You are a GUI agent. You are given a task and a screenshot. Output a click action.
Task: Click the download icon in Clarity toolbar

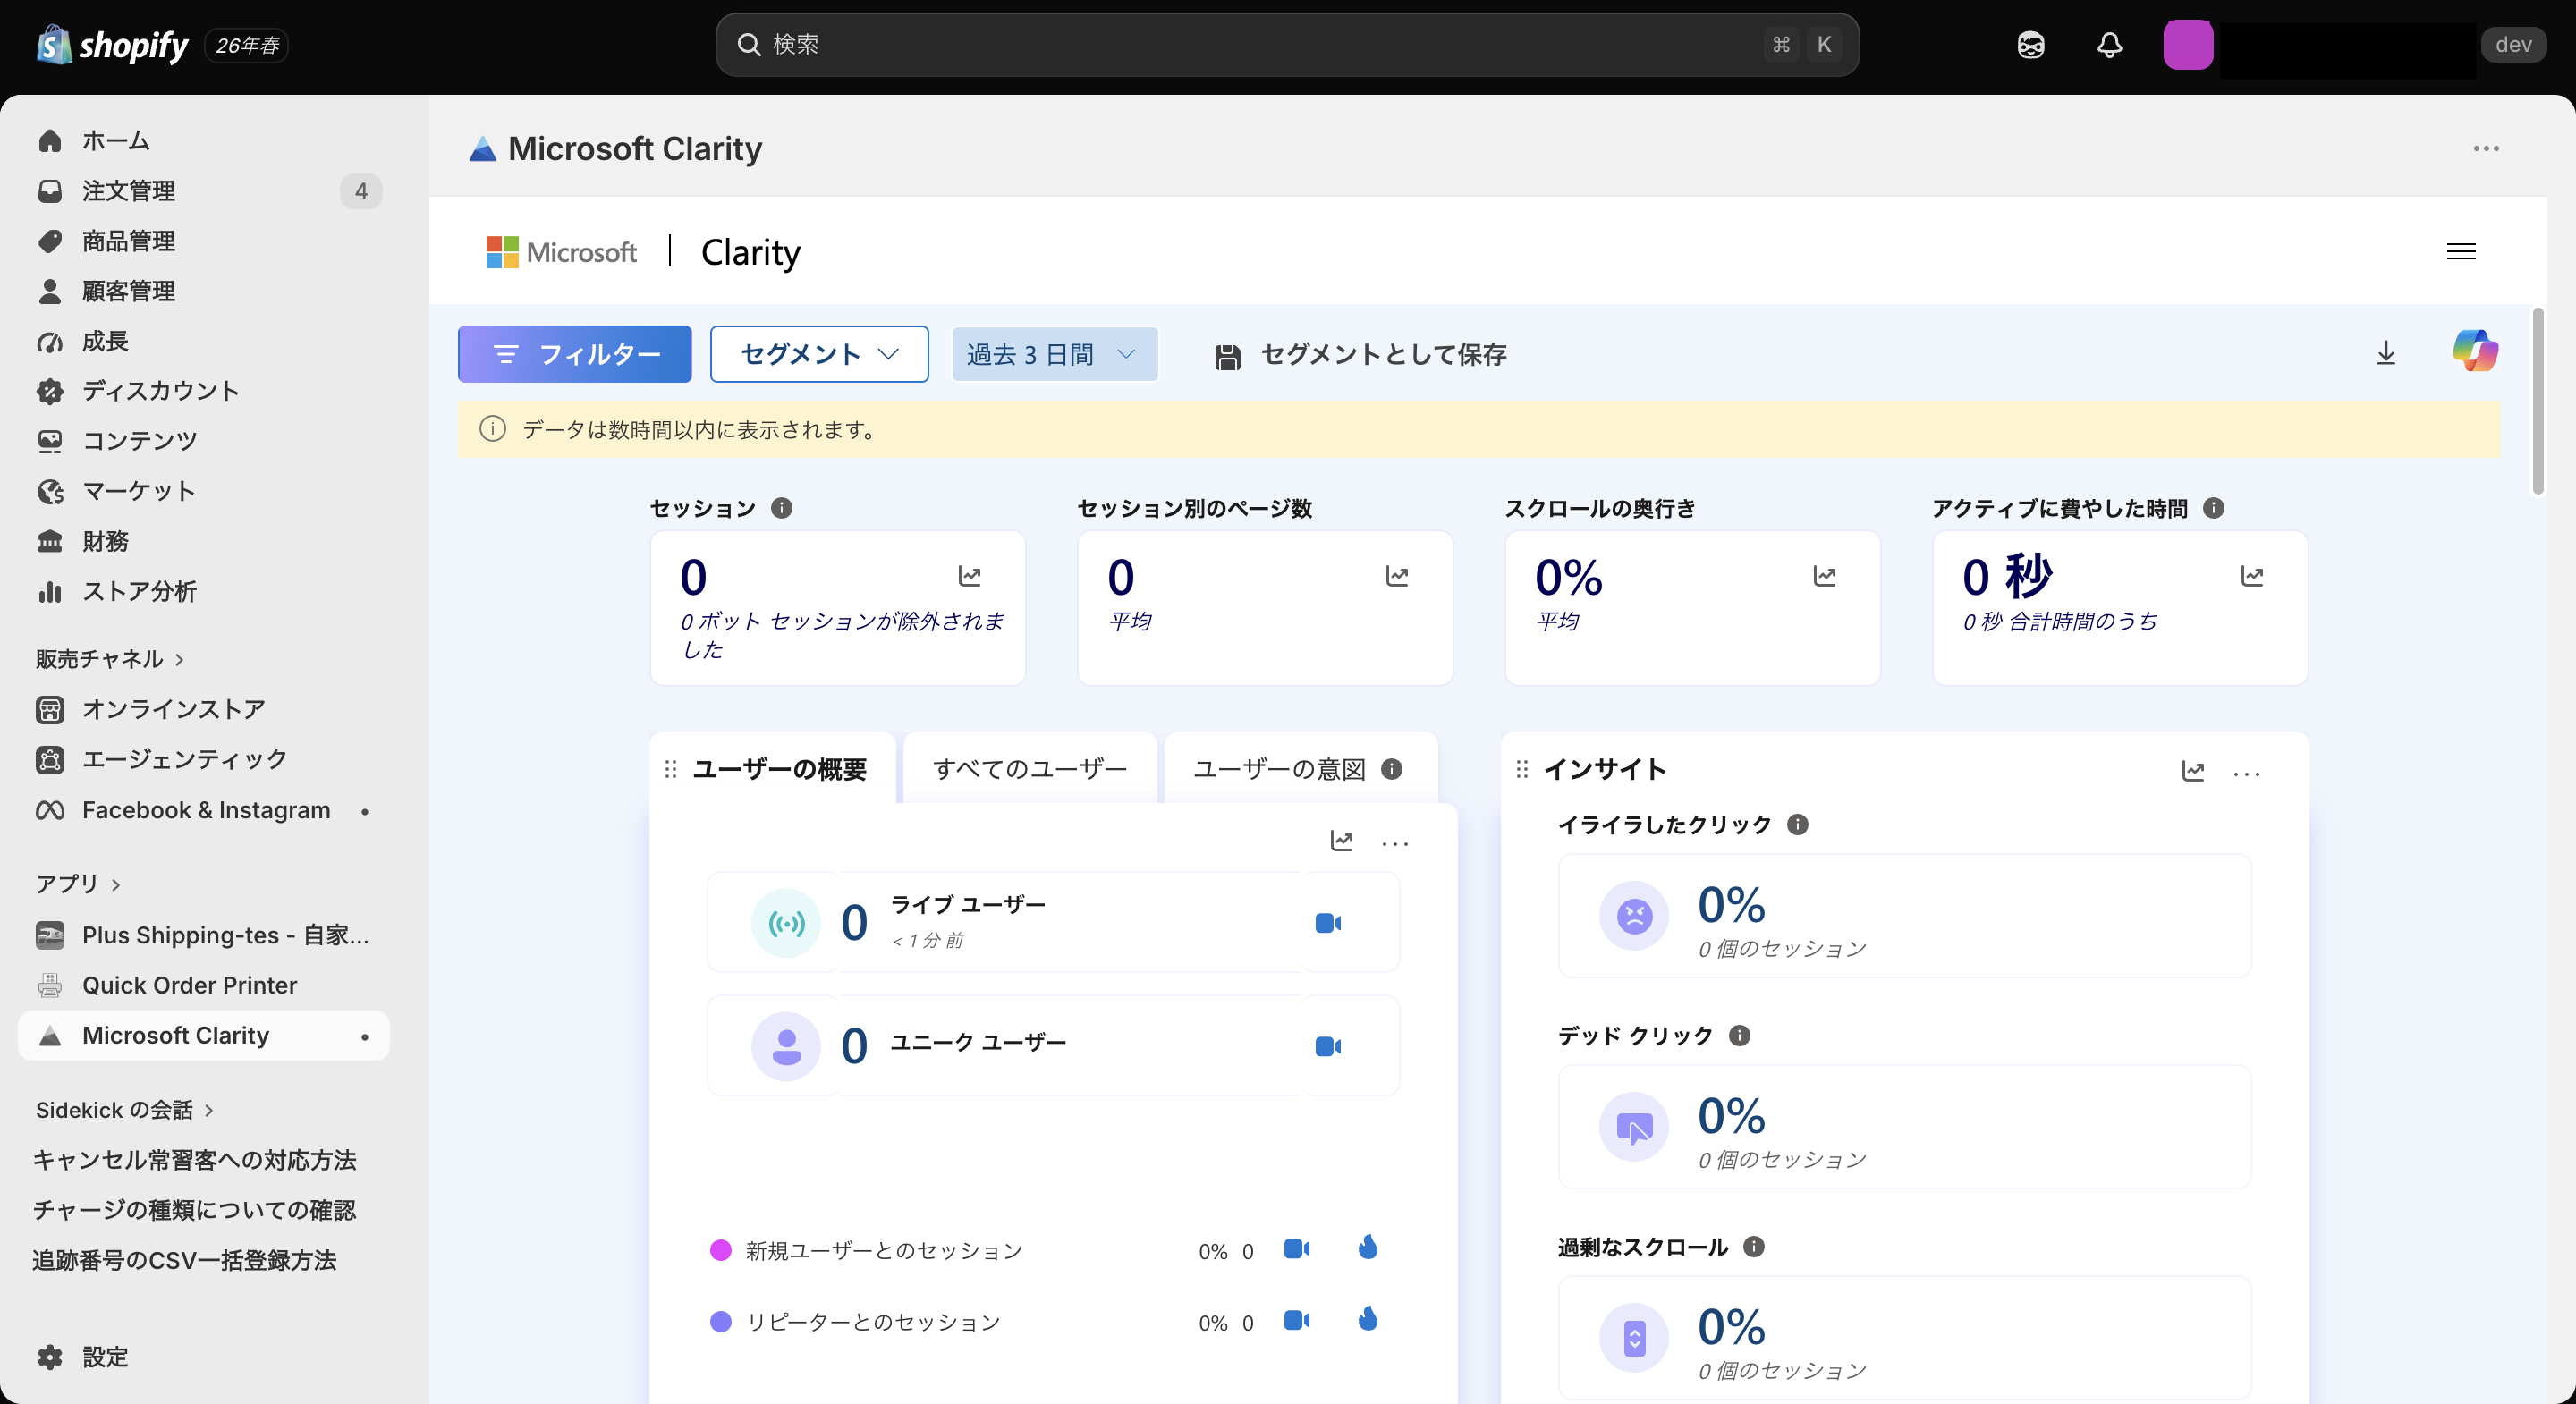click(2386, 353)
